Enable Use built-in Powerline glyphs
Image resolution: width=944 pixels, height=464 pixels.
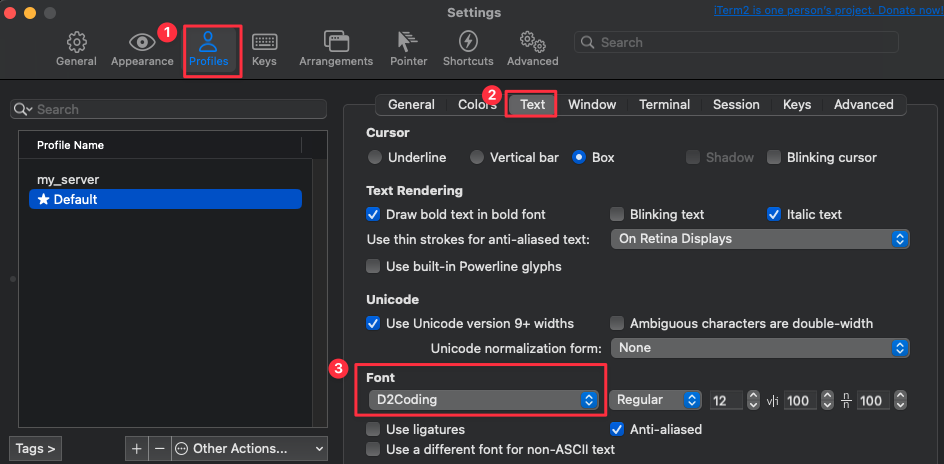(x=373, y=266)
